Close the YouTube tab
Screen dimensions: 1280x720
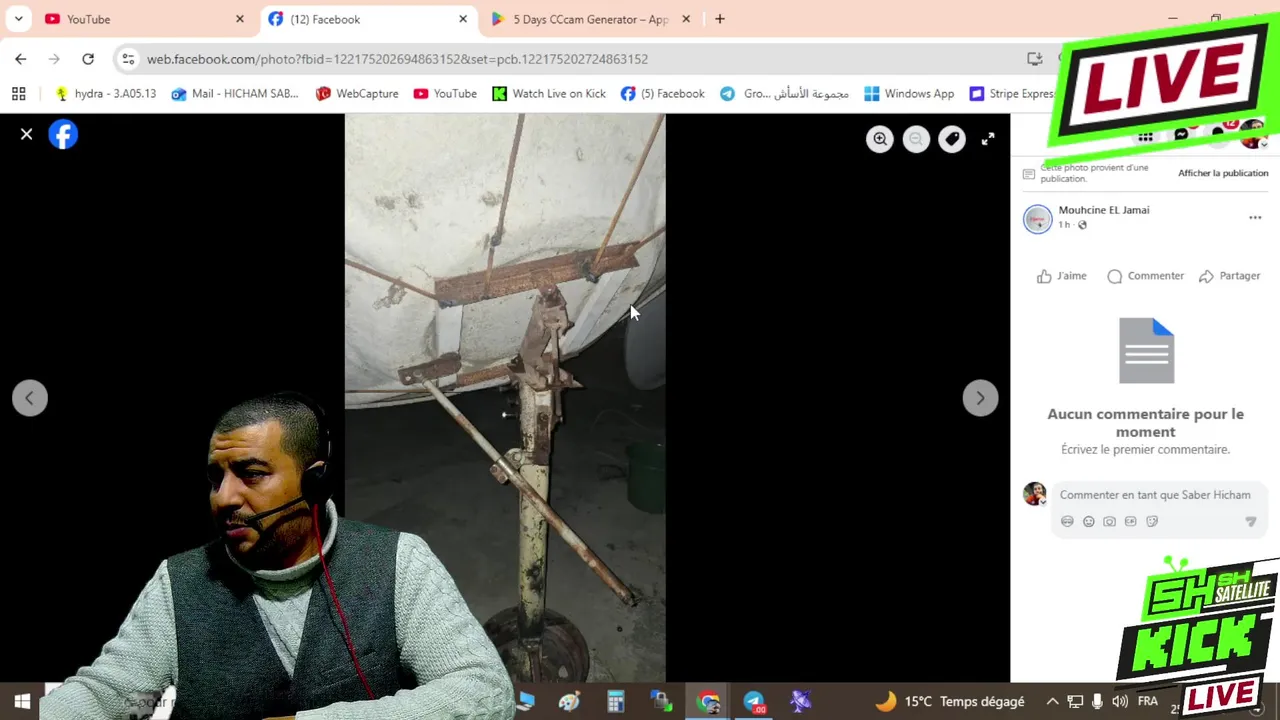[x=240, y=19]
